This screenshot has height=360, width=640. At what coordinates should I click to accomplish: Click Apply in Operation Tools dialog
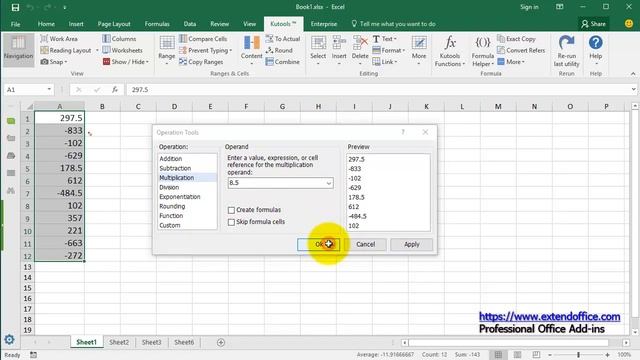click(411, 244)
